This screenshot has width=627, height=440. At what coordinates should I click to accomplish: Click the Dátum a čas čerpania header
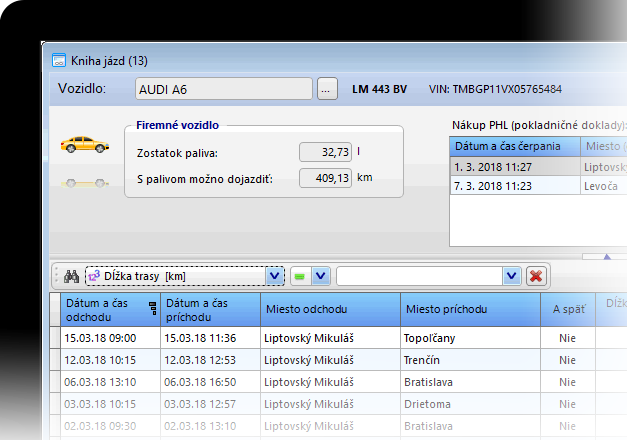tap(515, 146)
